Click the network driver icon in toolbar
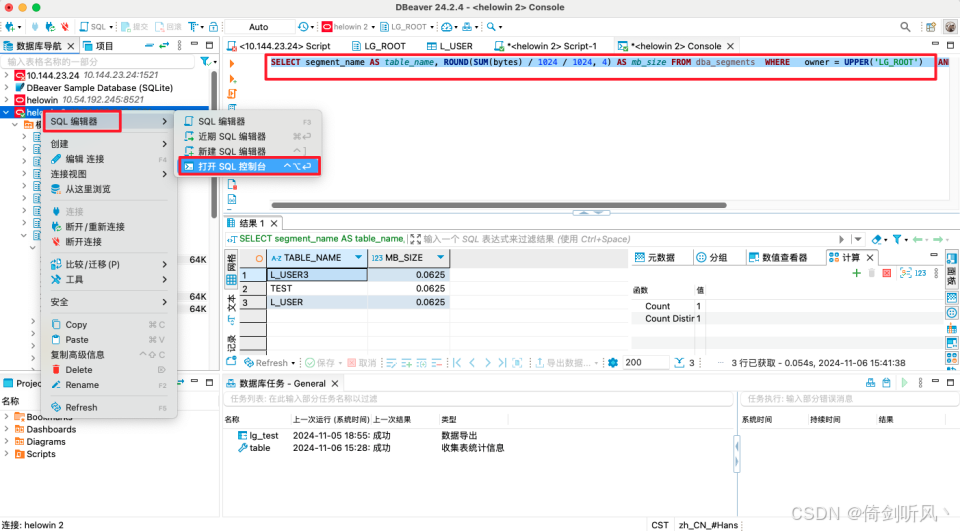This screenshot has height=531, width=960. point(467,27)
